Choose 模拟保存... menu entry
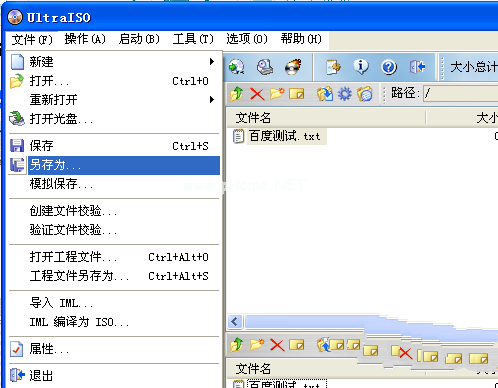 click(x=114, y=184)
